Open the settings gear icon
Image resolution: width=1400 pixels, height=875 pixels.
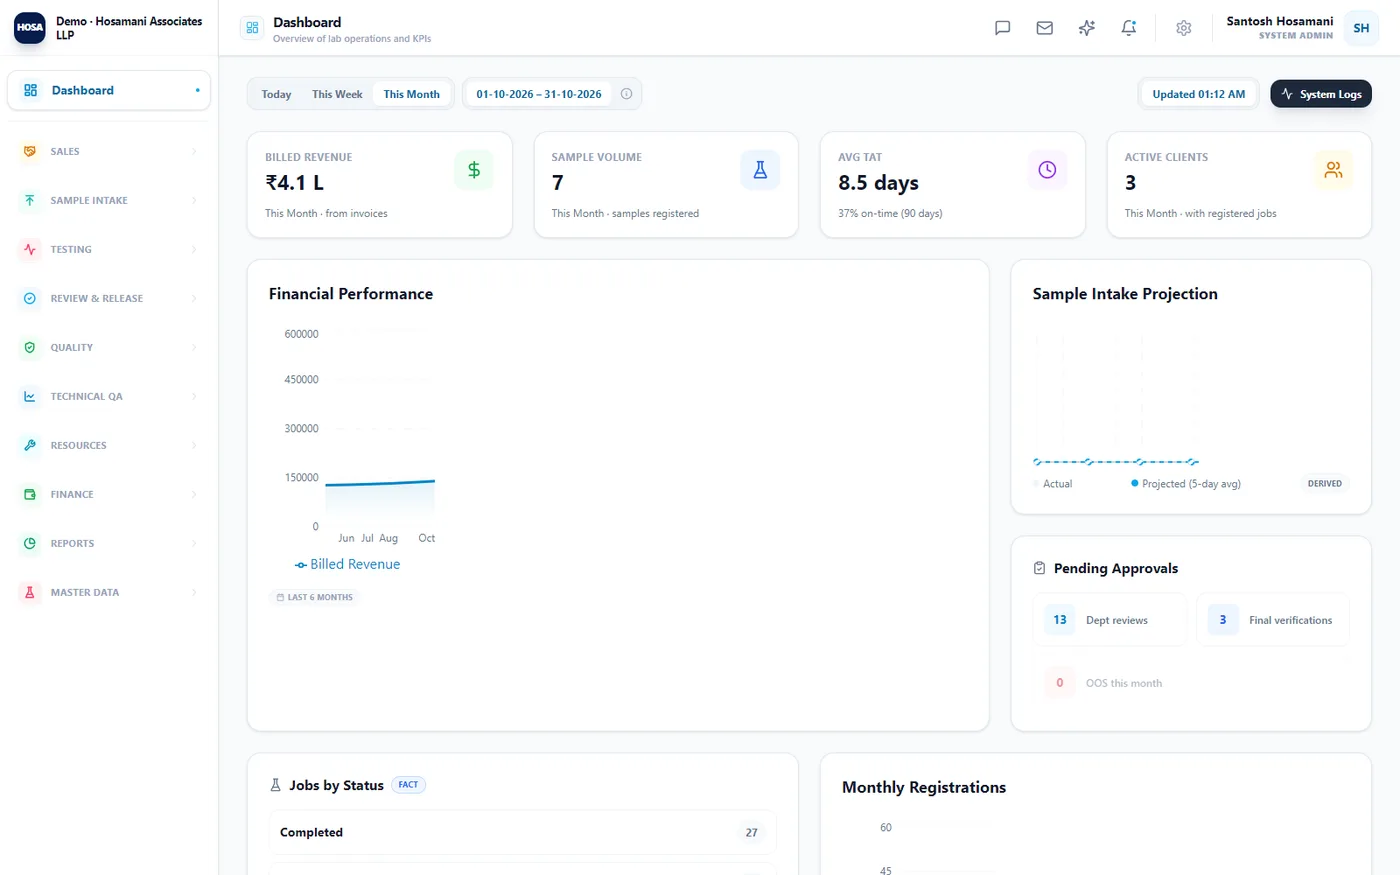pos(1183,28)
